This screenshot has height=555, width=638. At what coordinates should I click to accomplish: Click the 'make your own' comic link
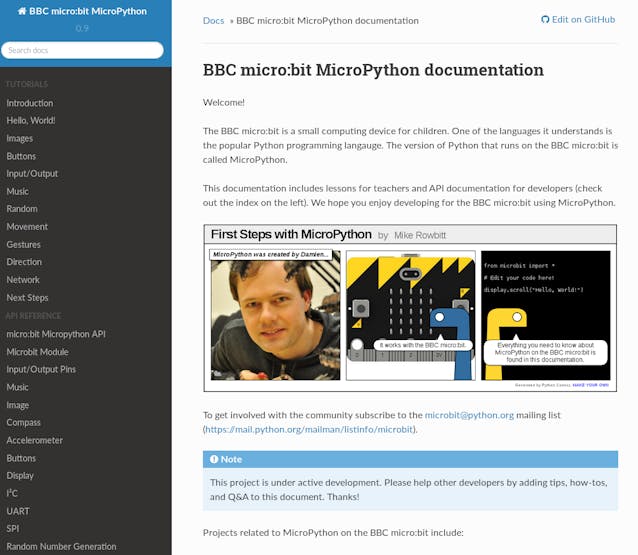(590, 385)
